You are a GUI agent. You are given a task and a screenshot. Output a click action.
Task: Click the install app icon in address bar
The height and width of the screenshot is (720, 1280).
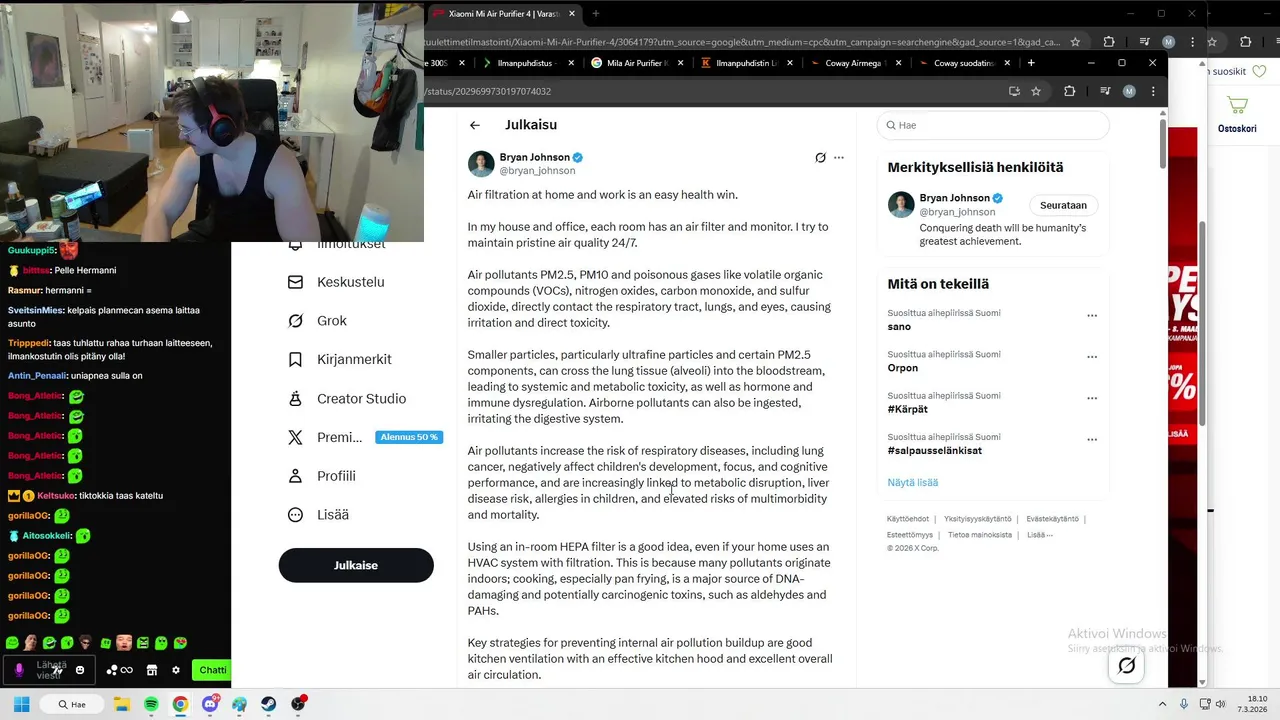pos(1014,91)
